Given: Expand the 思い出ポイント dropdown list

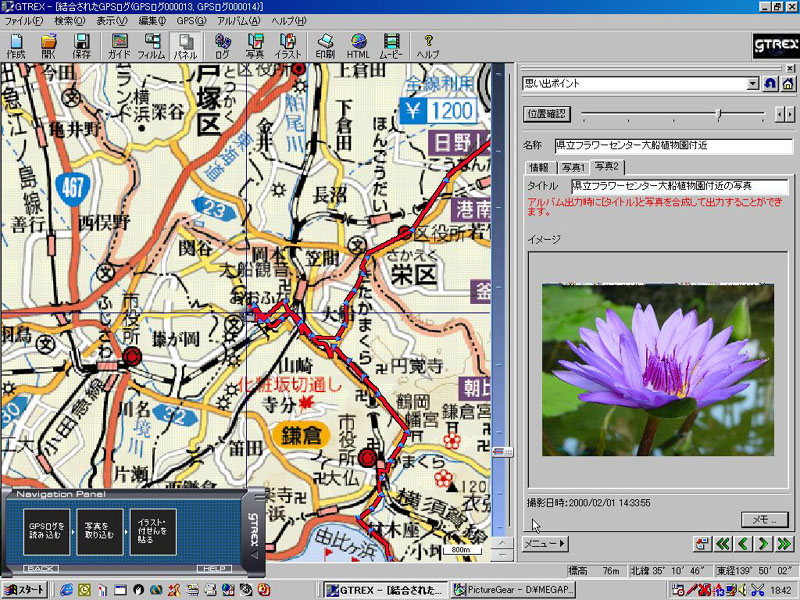Looking at the screenshot, I should pyautogui.click(x=752, y=84).
